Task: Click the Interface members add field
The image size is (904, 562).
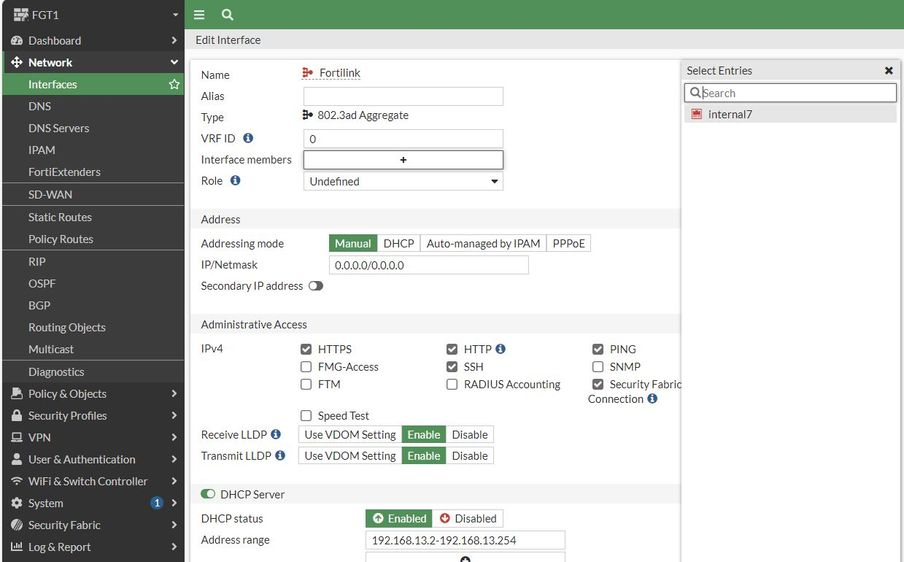Action: coord(403,160)
